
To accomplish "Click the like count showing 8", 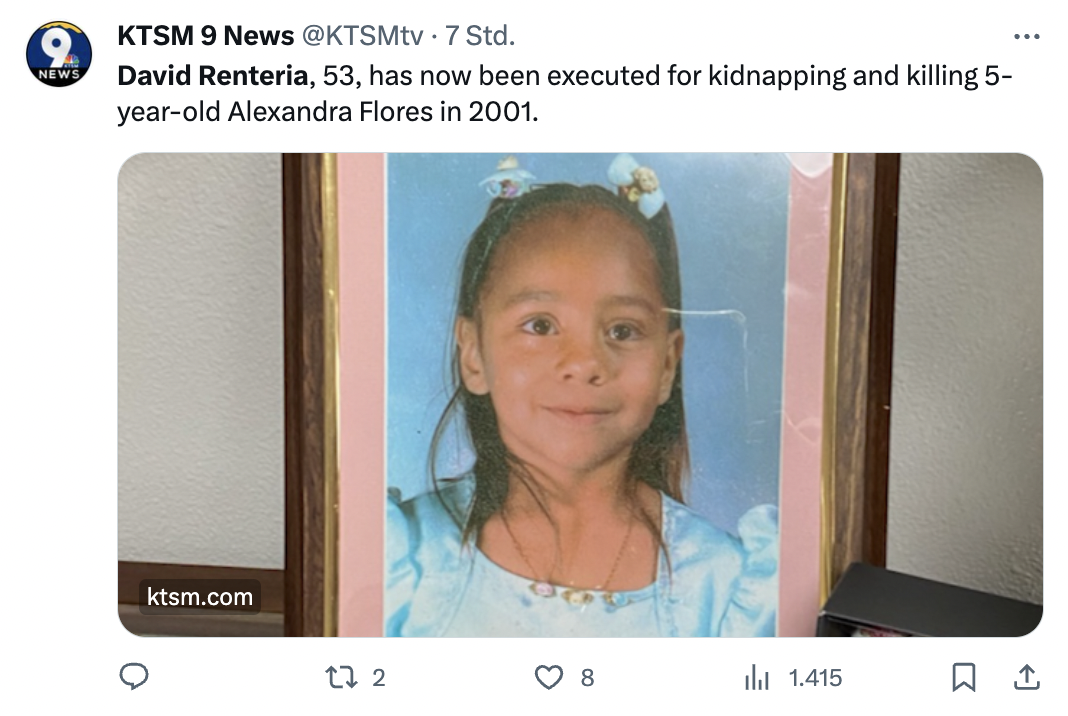I will coord(587,678).
